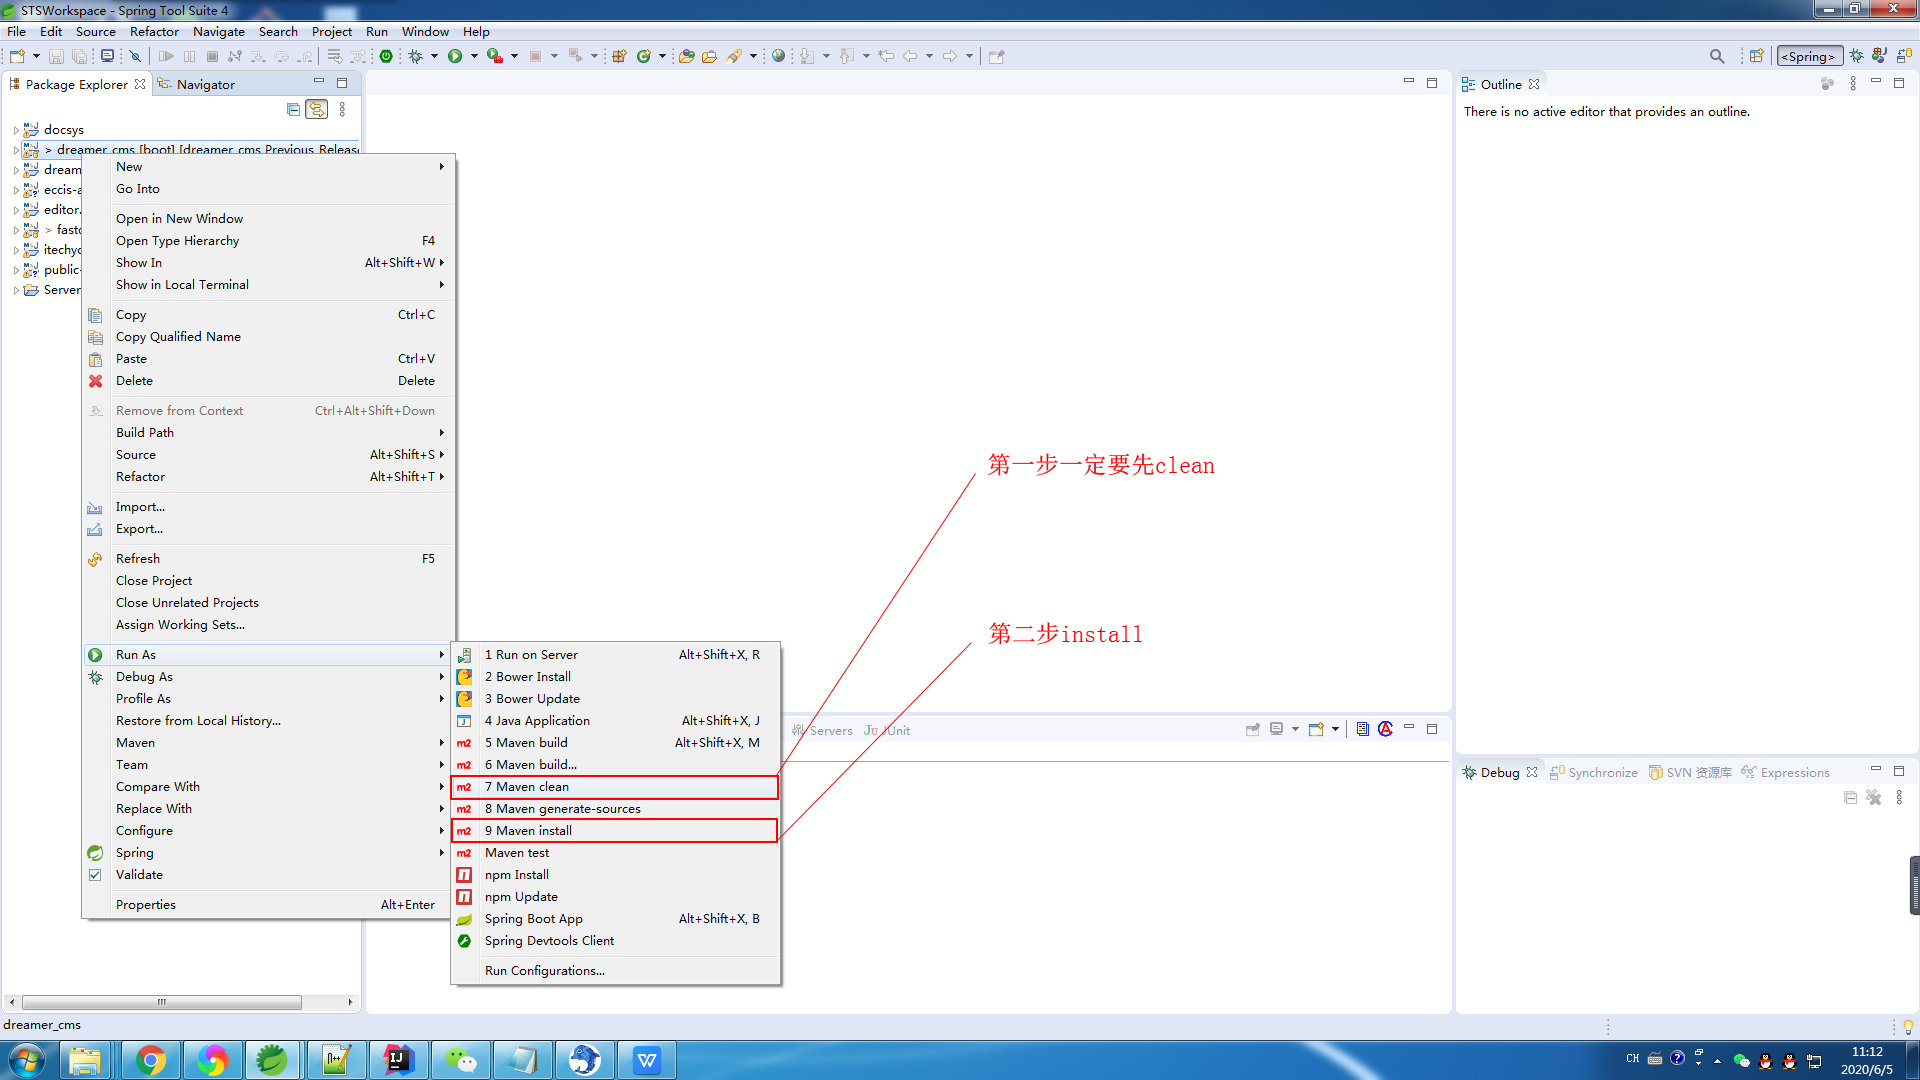
Task: Click the Debug bug icon in toolbar
Action: coord(415,56)
